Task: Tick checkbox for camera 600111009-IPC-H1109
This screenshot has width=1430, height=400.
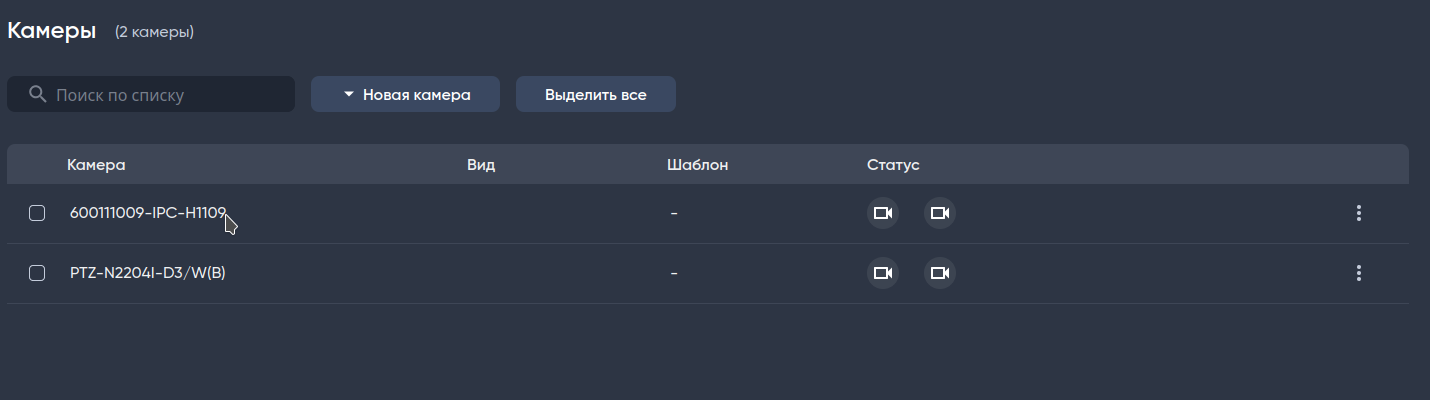Action: click(x=37, y=213)
